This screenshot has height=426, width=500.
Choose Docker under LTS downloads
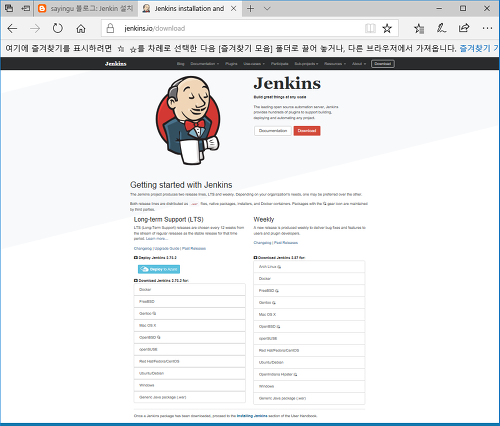190,290
